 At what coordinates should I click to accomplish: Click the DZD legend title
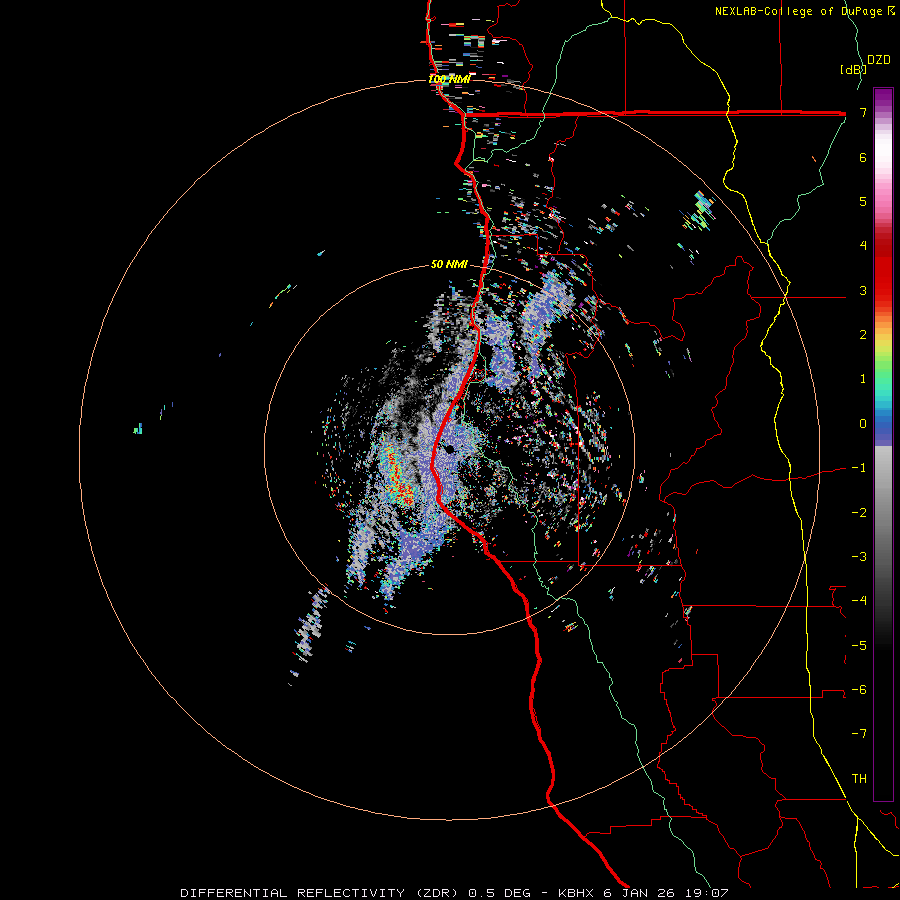point(879,60)
